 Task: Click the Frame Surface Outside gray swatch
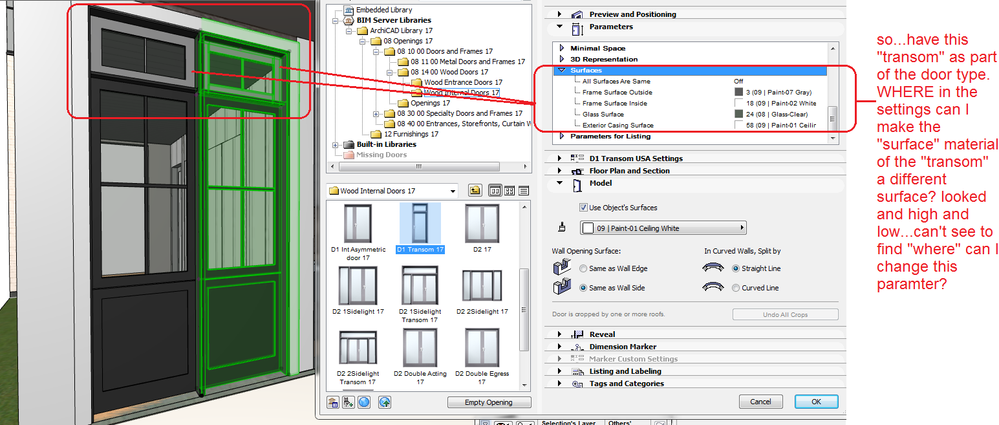[x=739, y=92]
